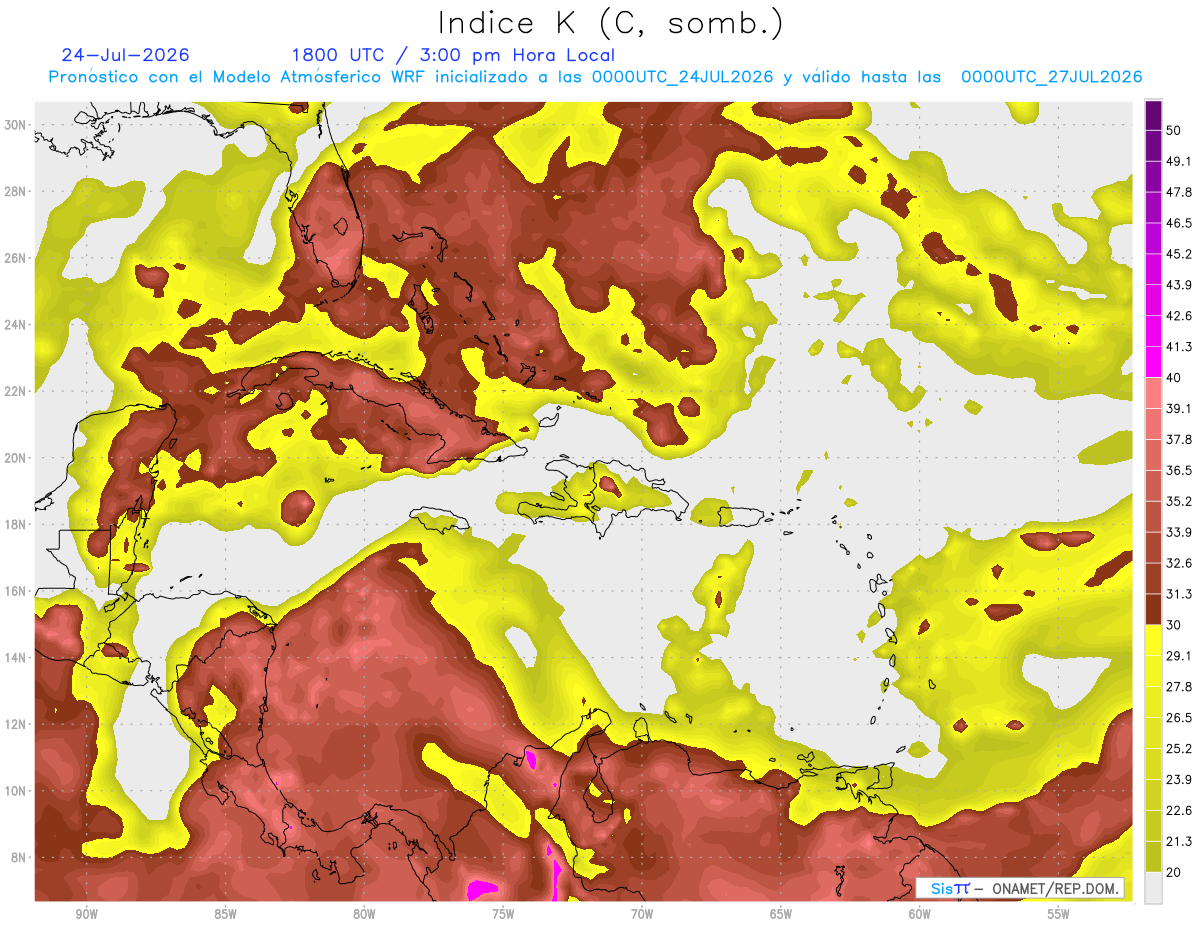Click the "31.3" color scale value

(1180, 594)
